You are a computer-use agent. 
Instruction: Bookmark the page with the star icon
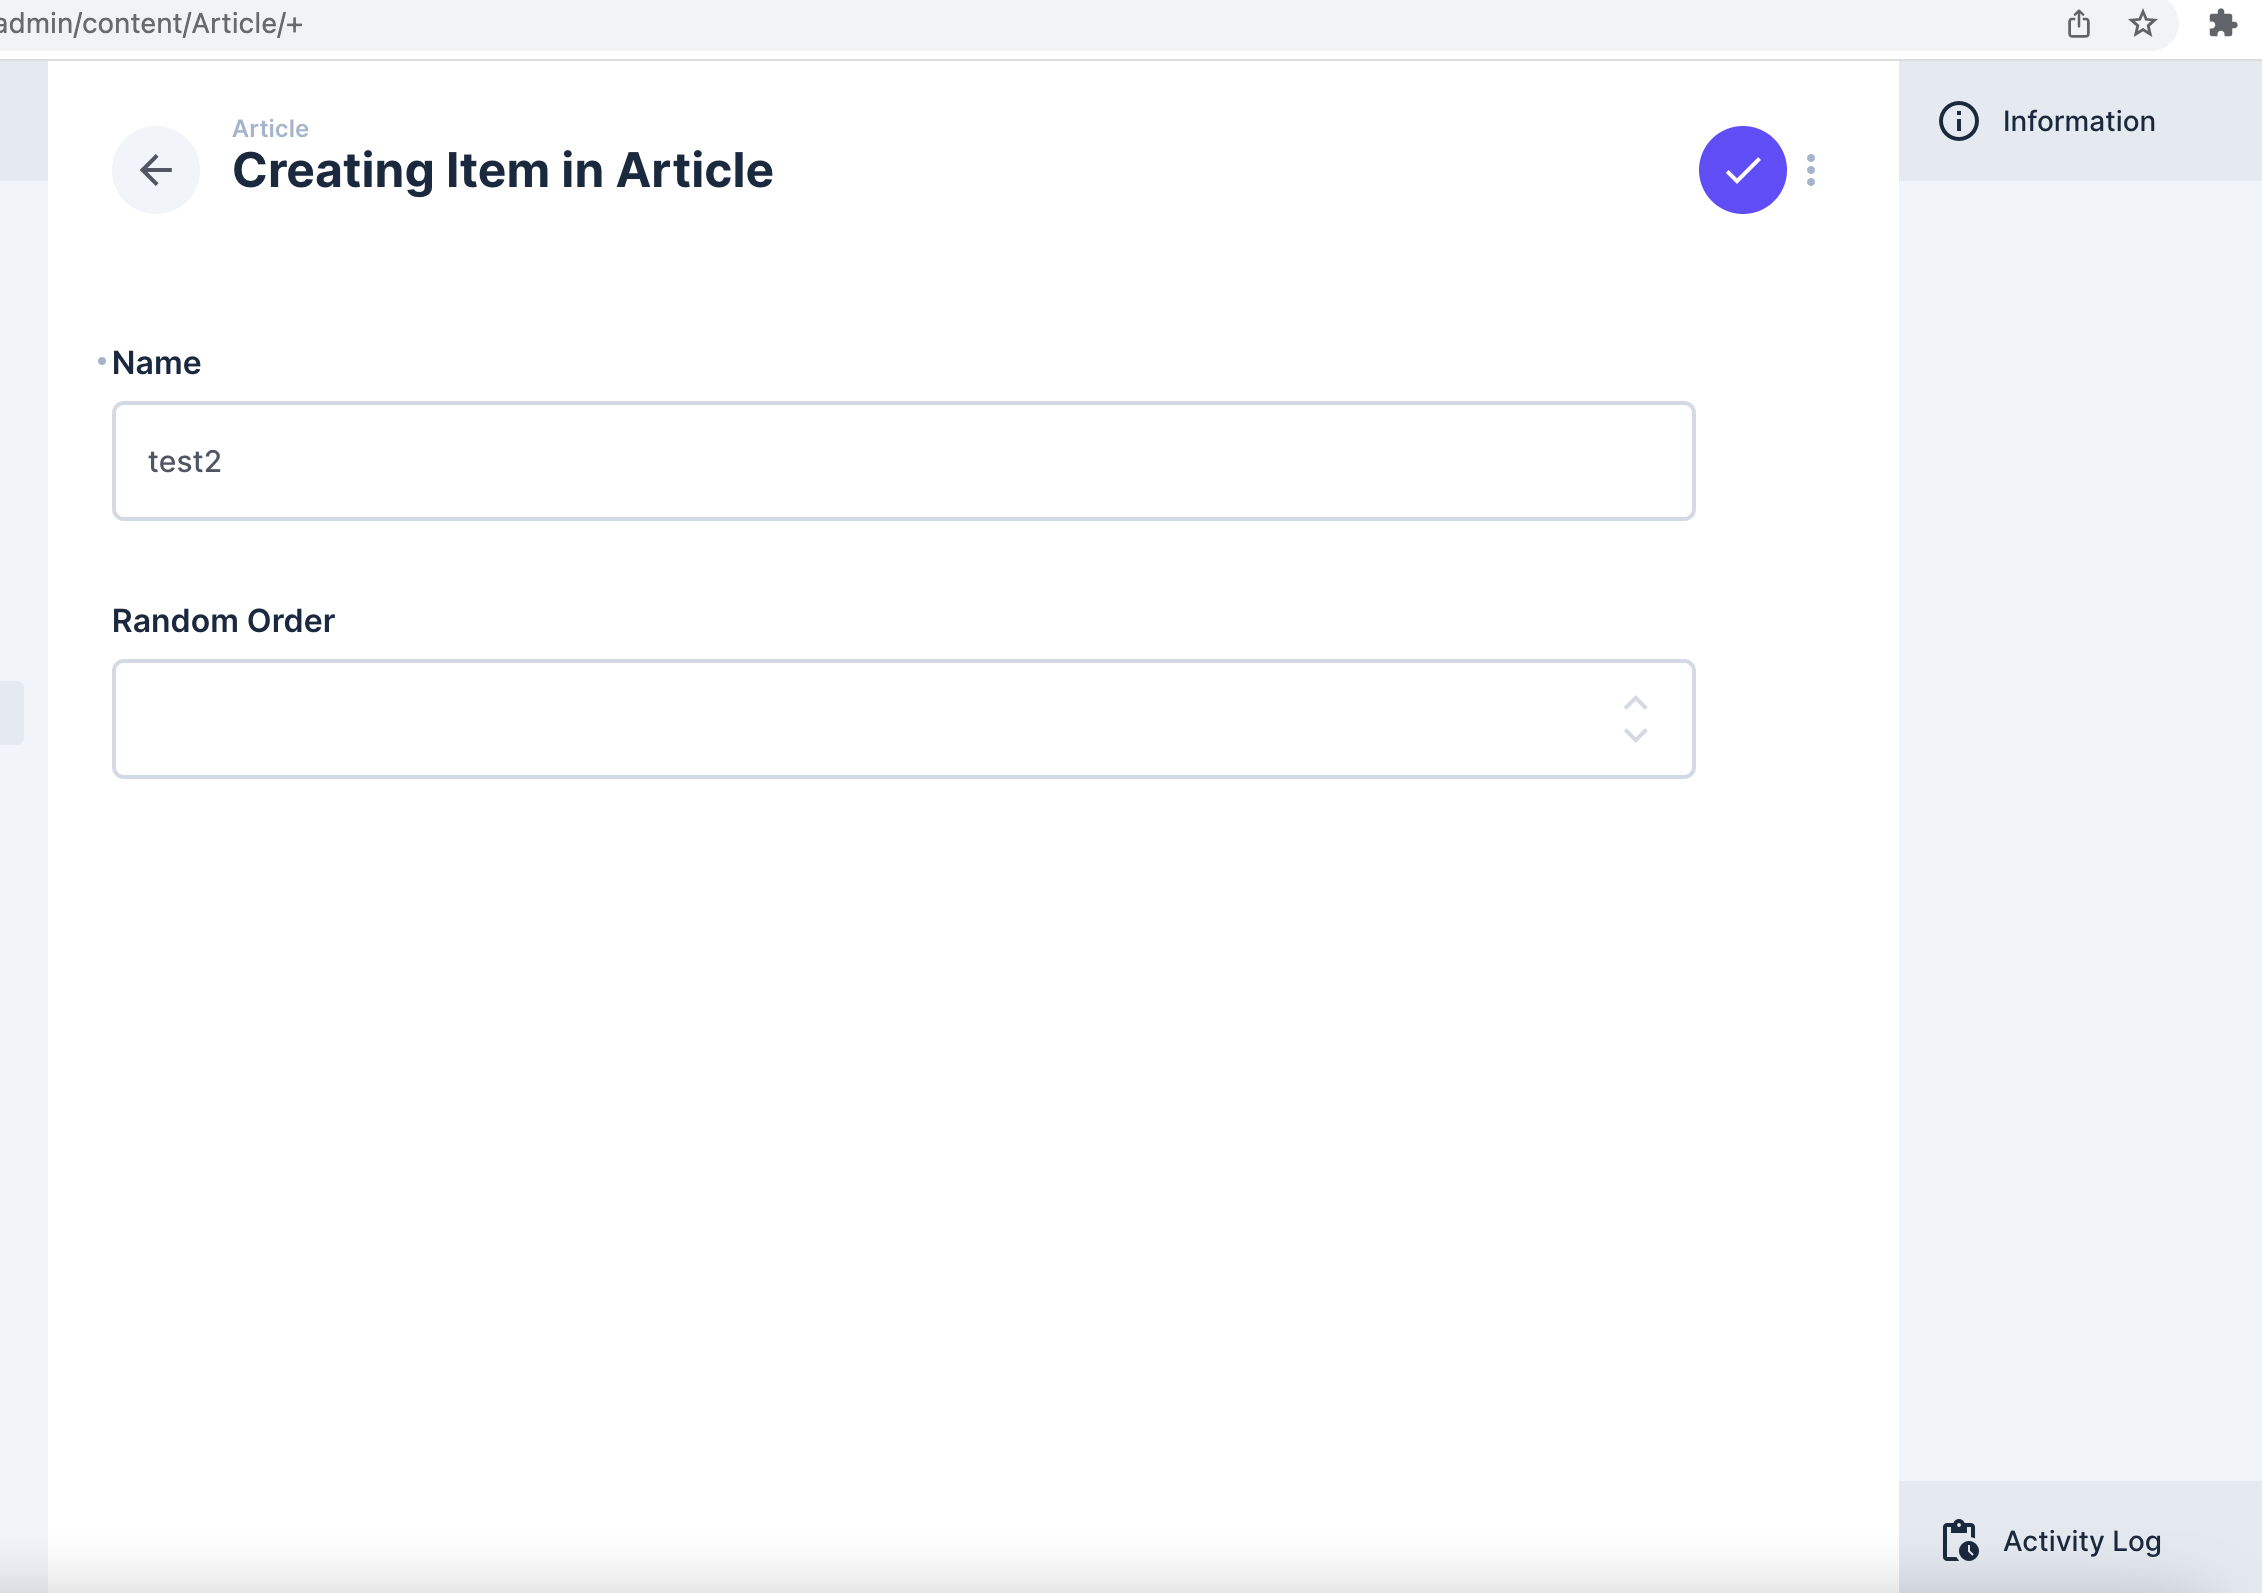click(x=2143, y=23)
